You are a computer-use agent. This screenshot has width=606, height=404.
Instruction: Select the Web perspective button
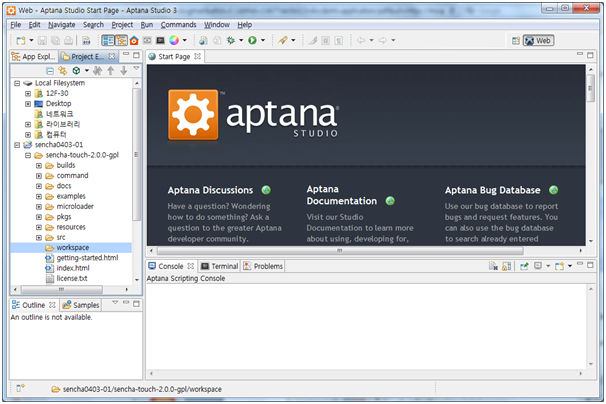click(x=538, y=41)
